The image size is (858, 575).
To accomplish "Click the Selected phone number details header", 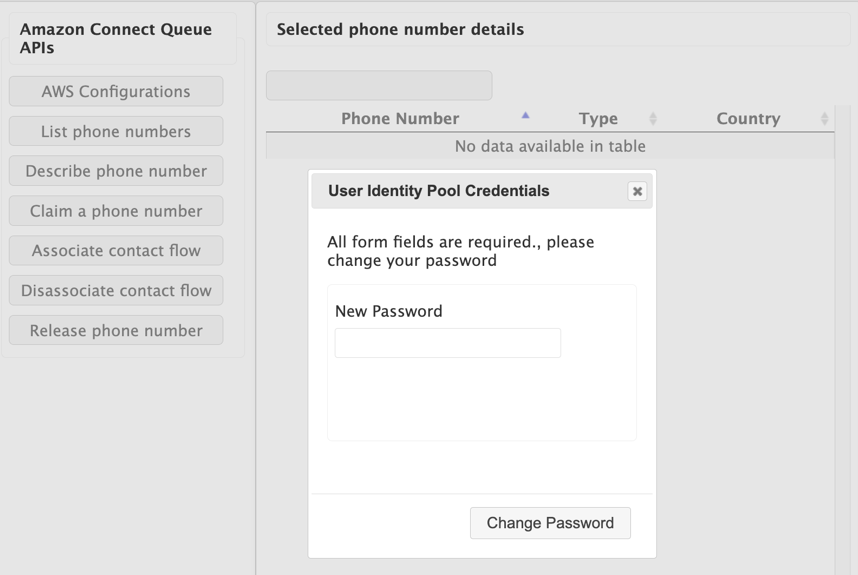I will point(400,29).
